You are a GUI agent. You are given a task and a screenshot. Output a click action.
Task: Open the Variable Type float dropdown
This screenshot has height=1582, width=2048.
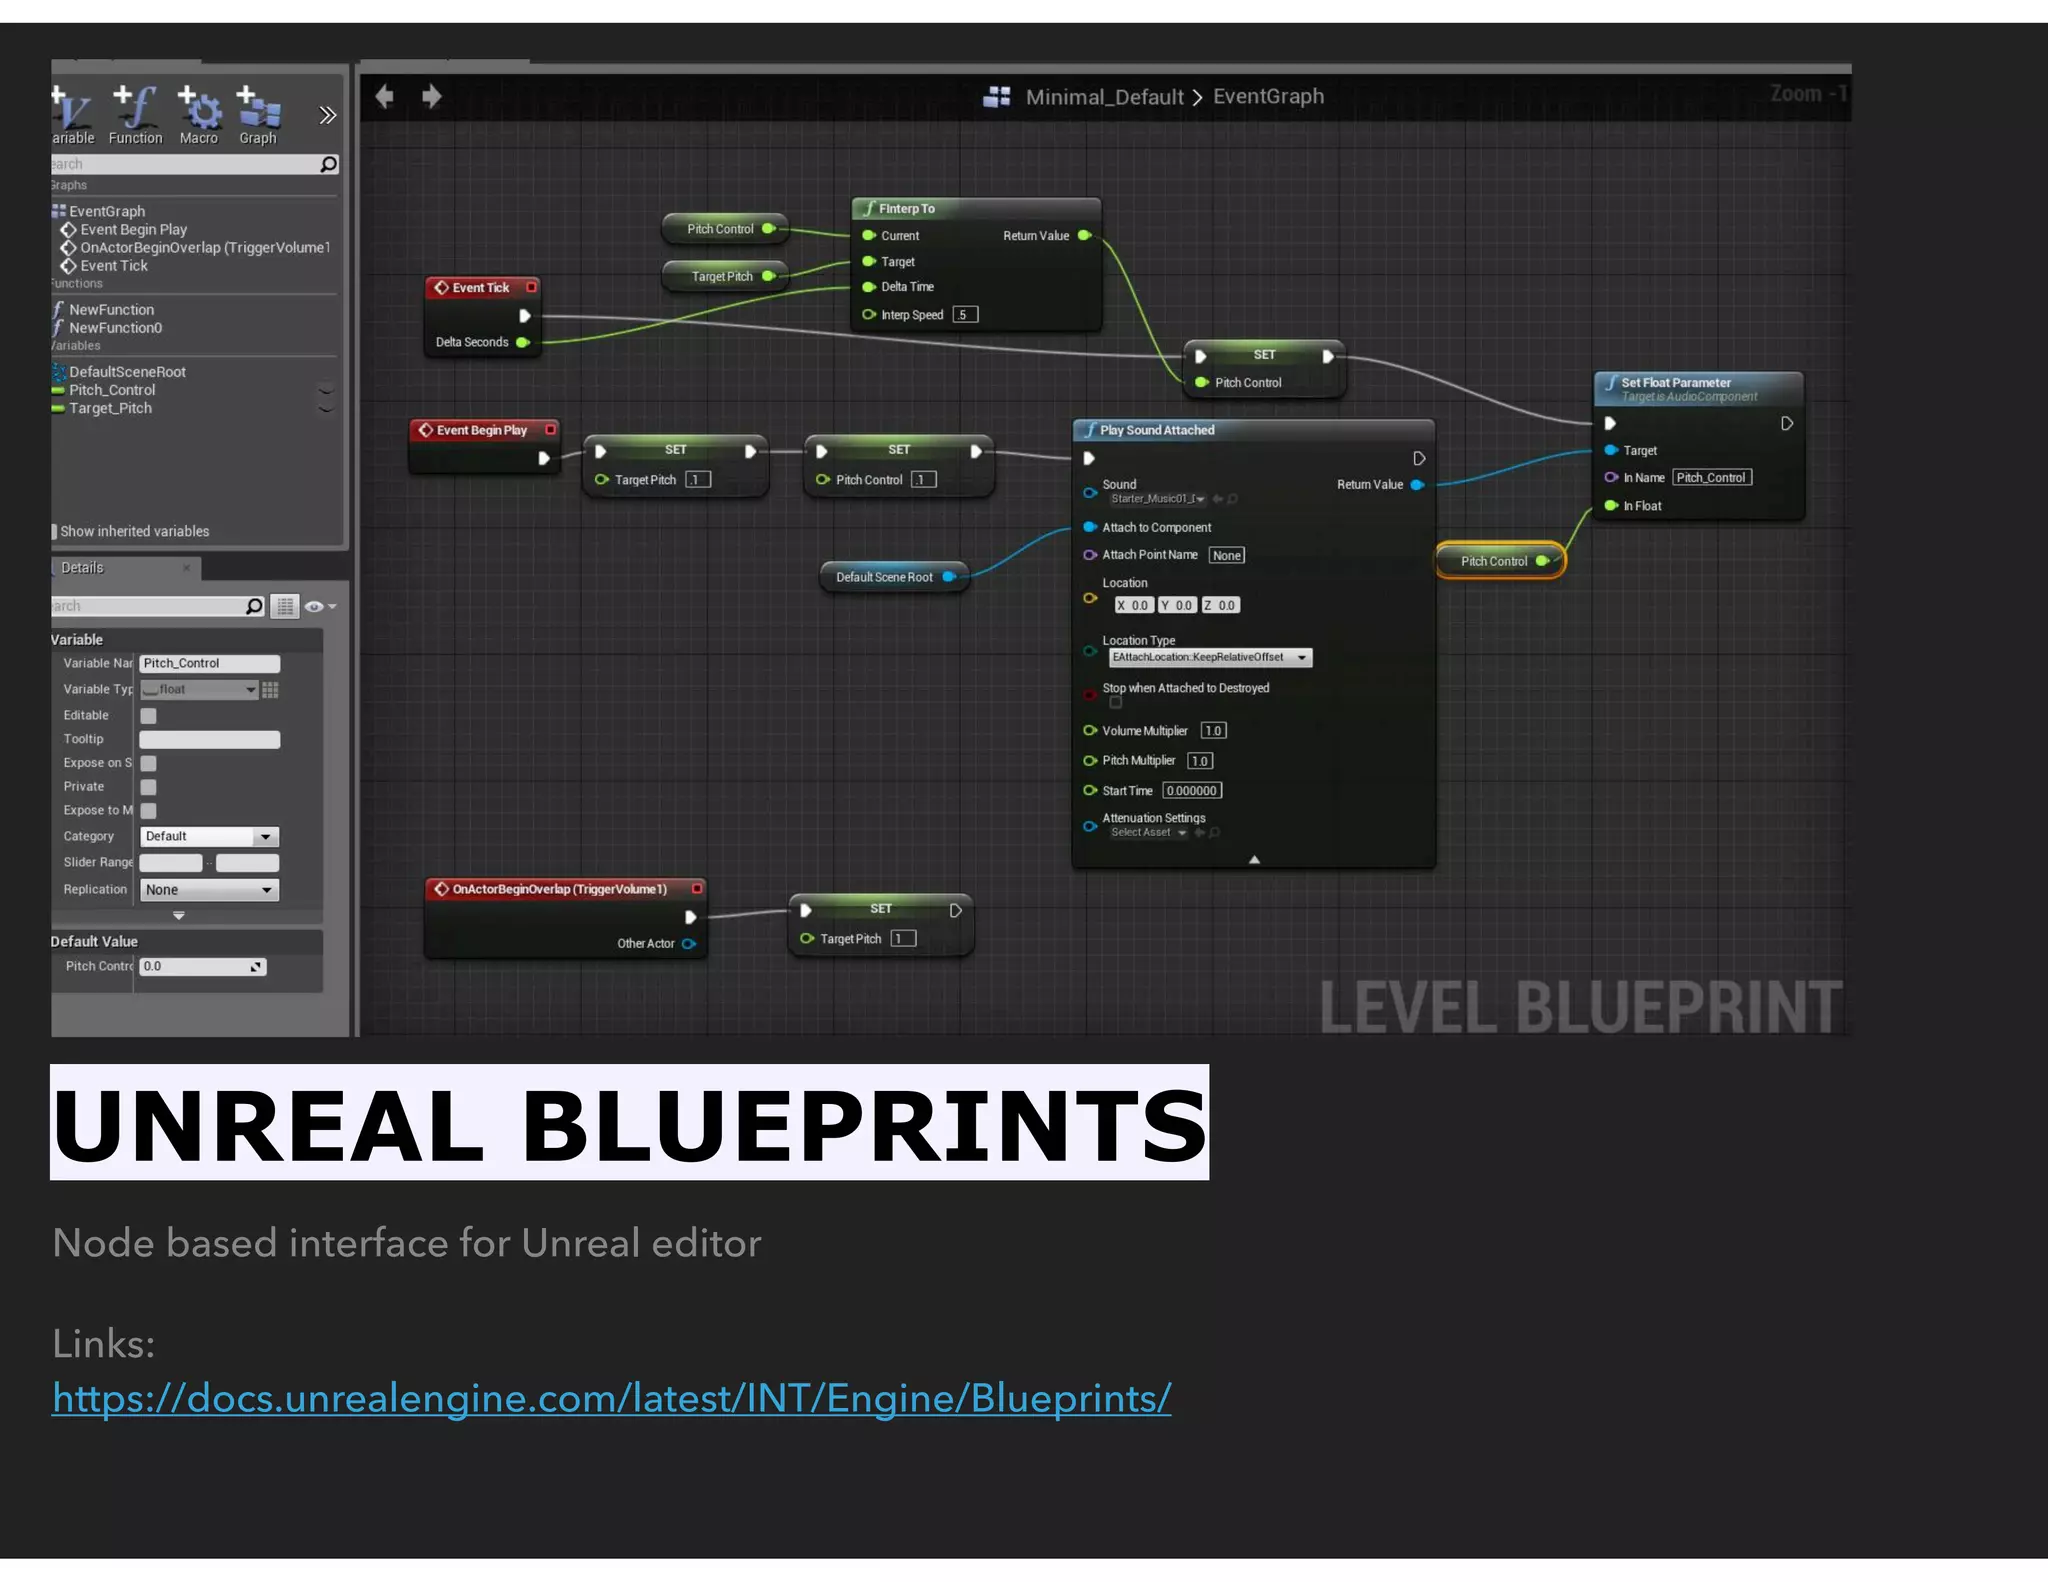[x=199, y=689]
